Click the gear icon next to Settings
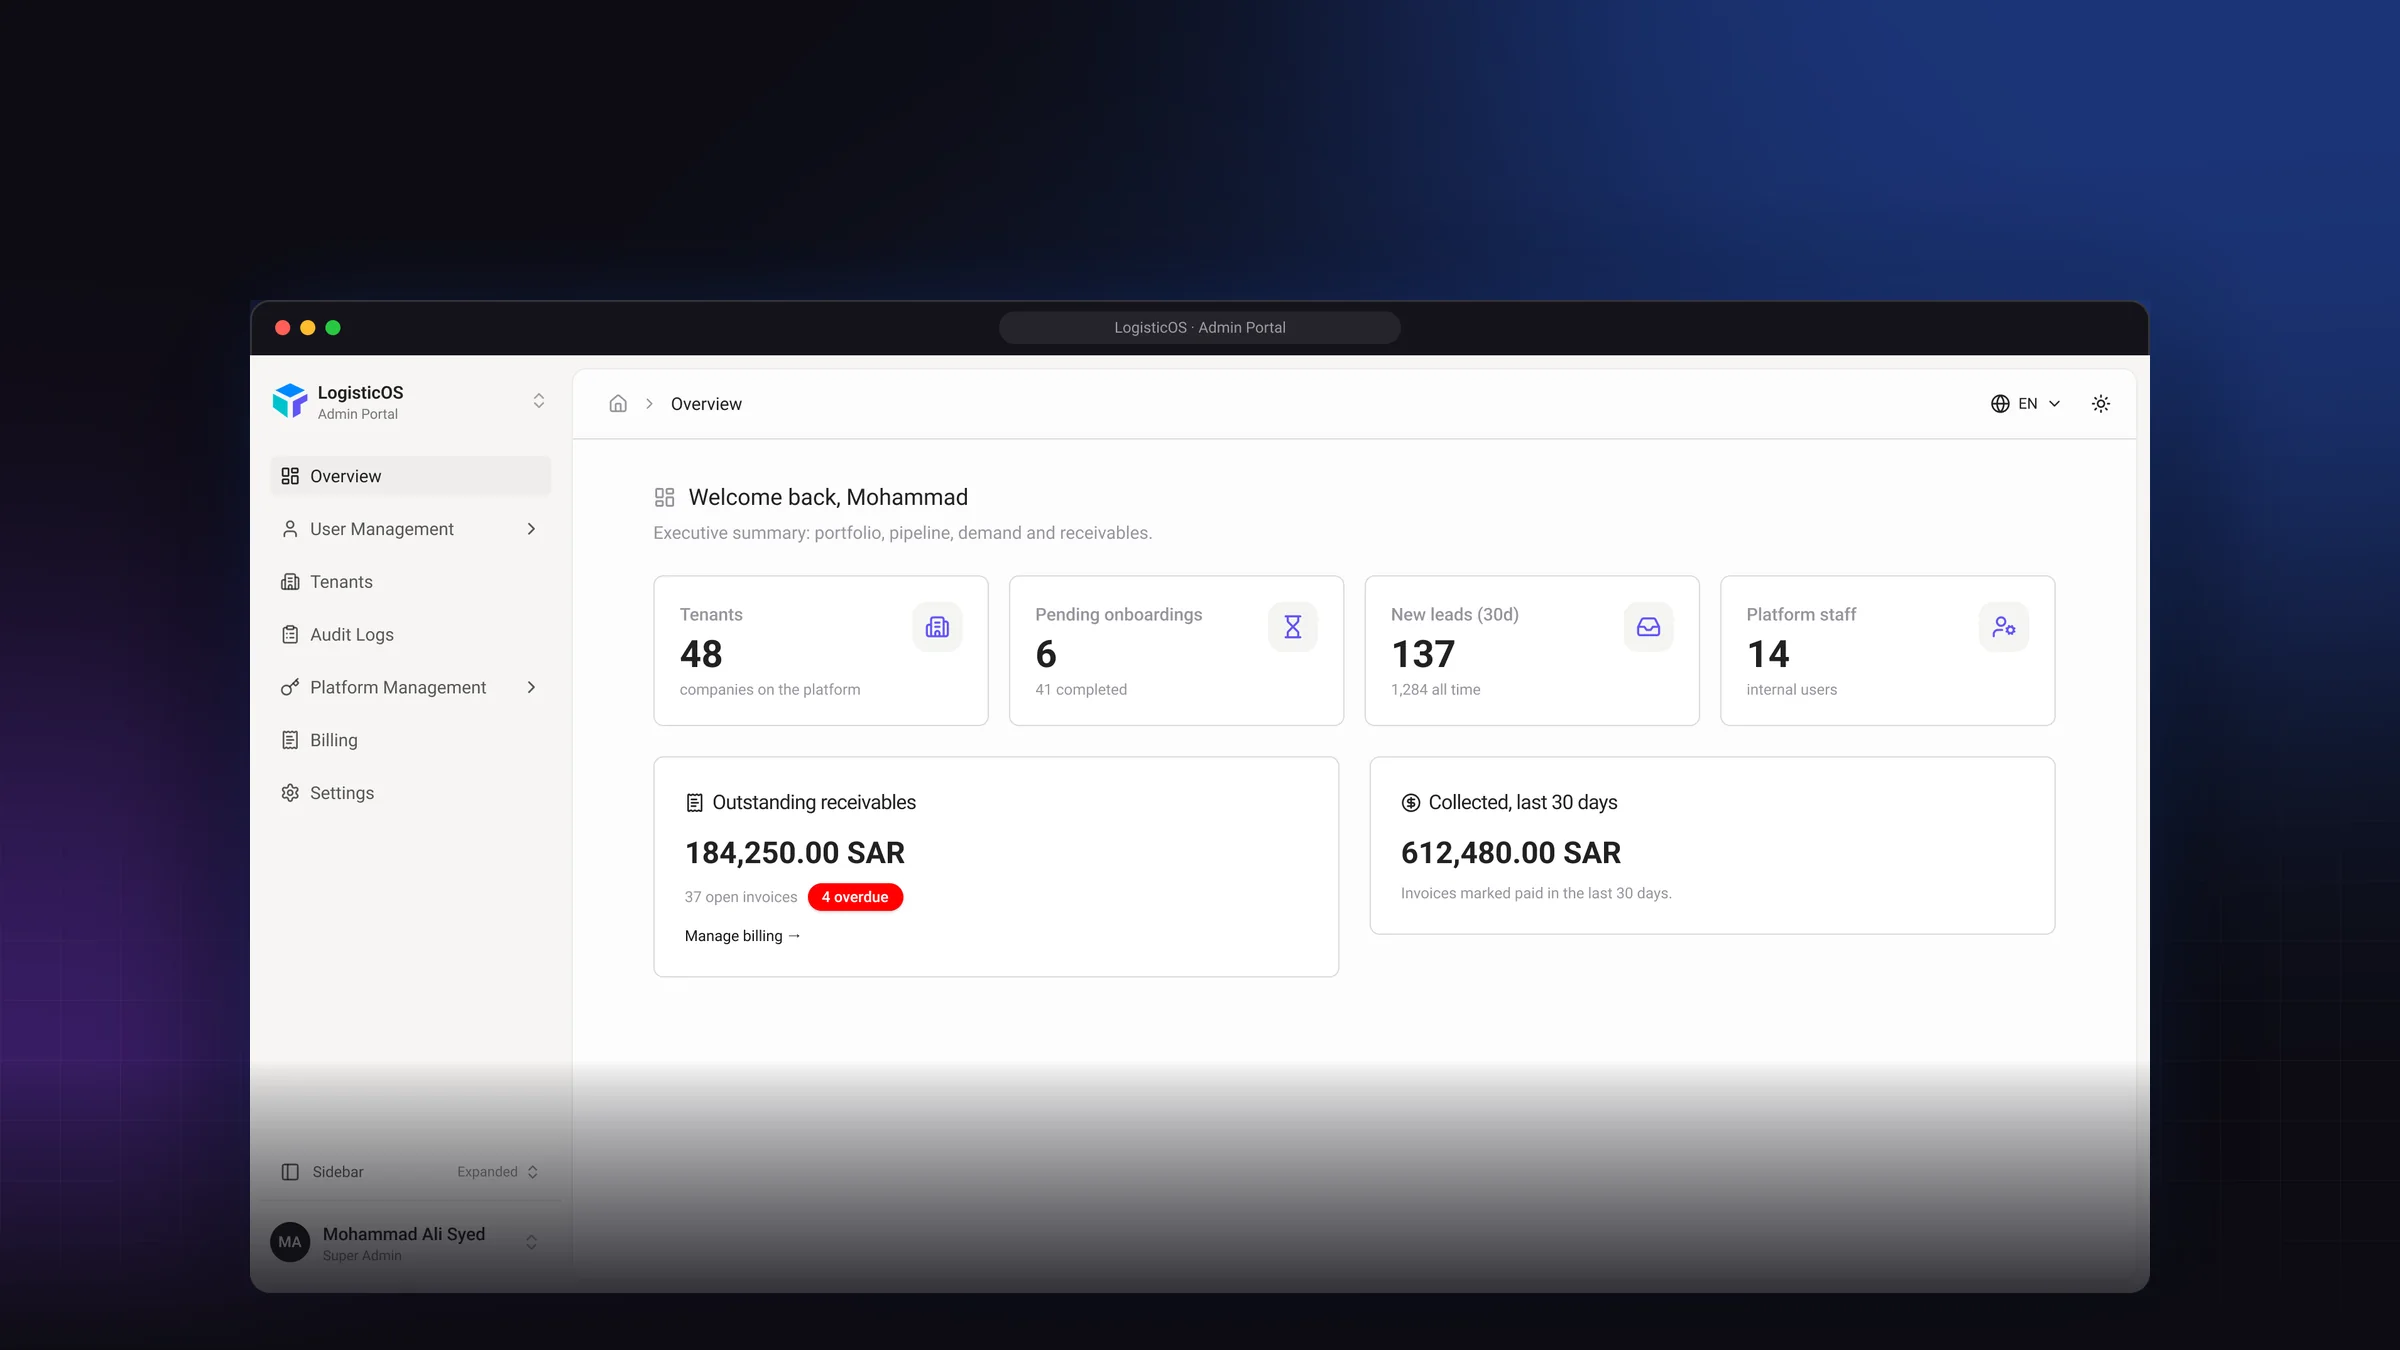Image resolution: width=2400 pixels, height=1350 pixels. (290, 793)
